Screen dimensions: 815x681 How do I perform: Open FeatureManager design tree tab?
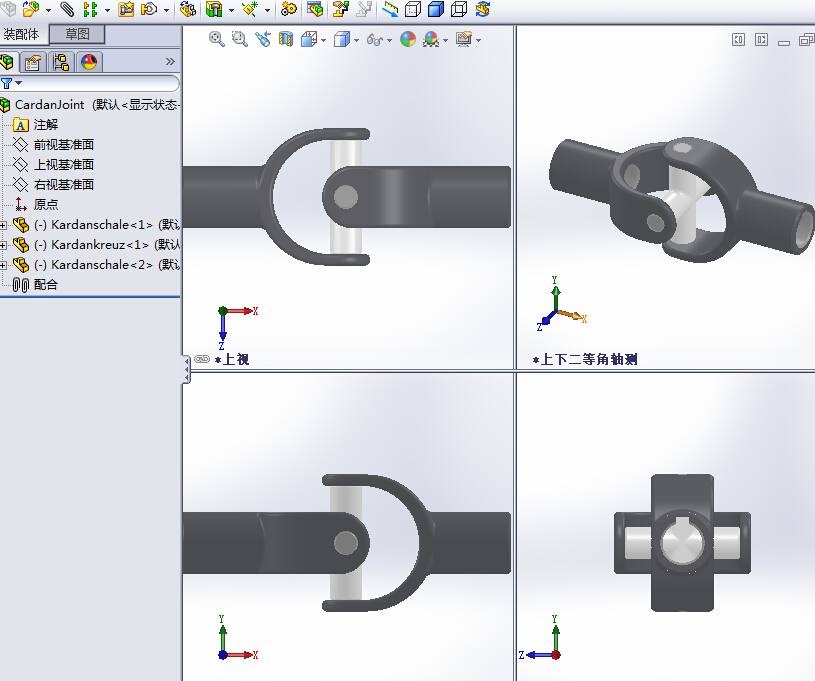8,62
